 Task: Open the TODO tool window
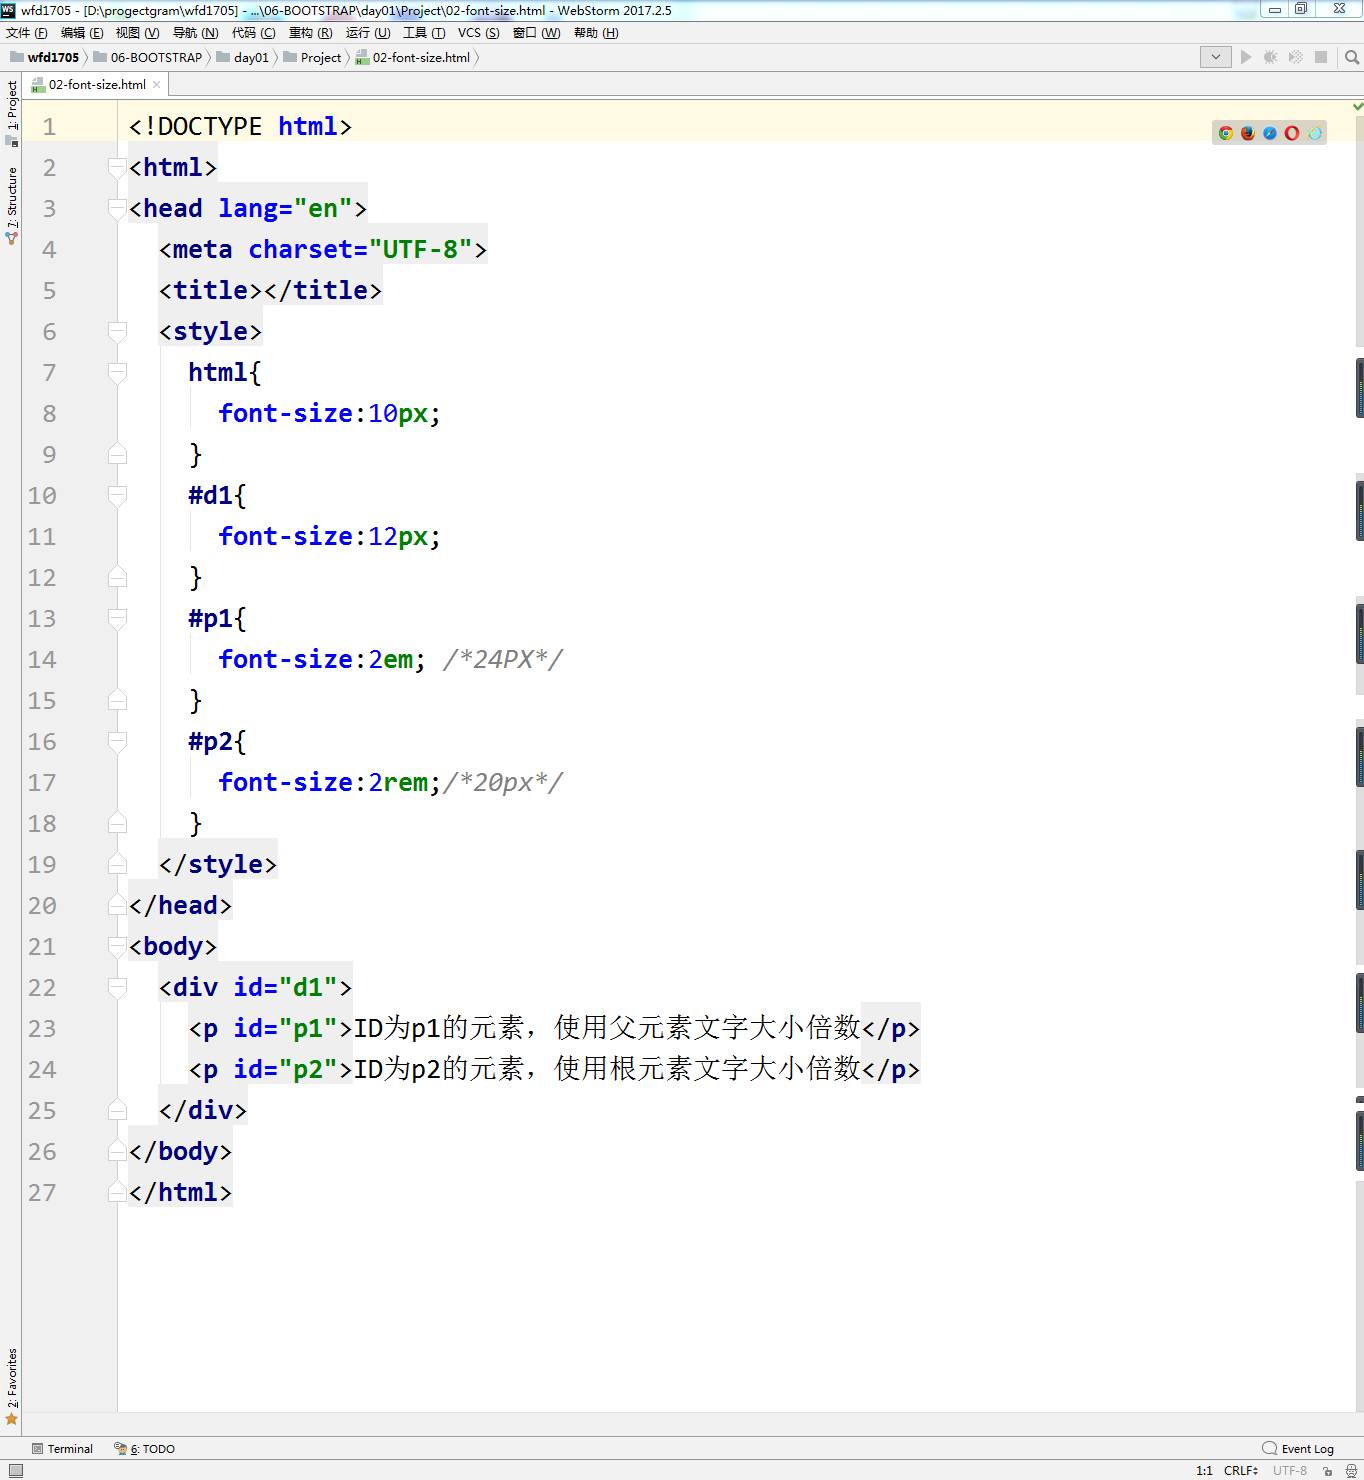click(145, 1449)
